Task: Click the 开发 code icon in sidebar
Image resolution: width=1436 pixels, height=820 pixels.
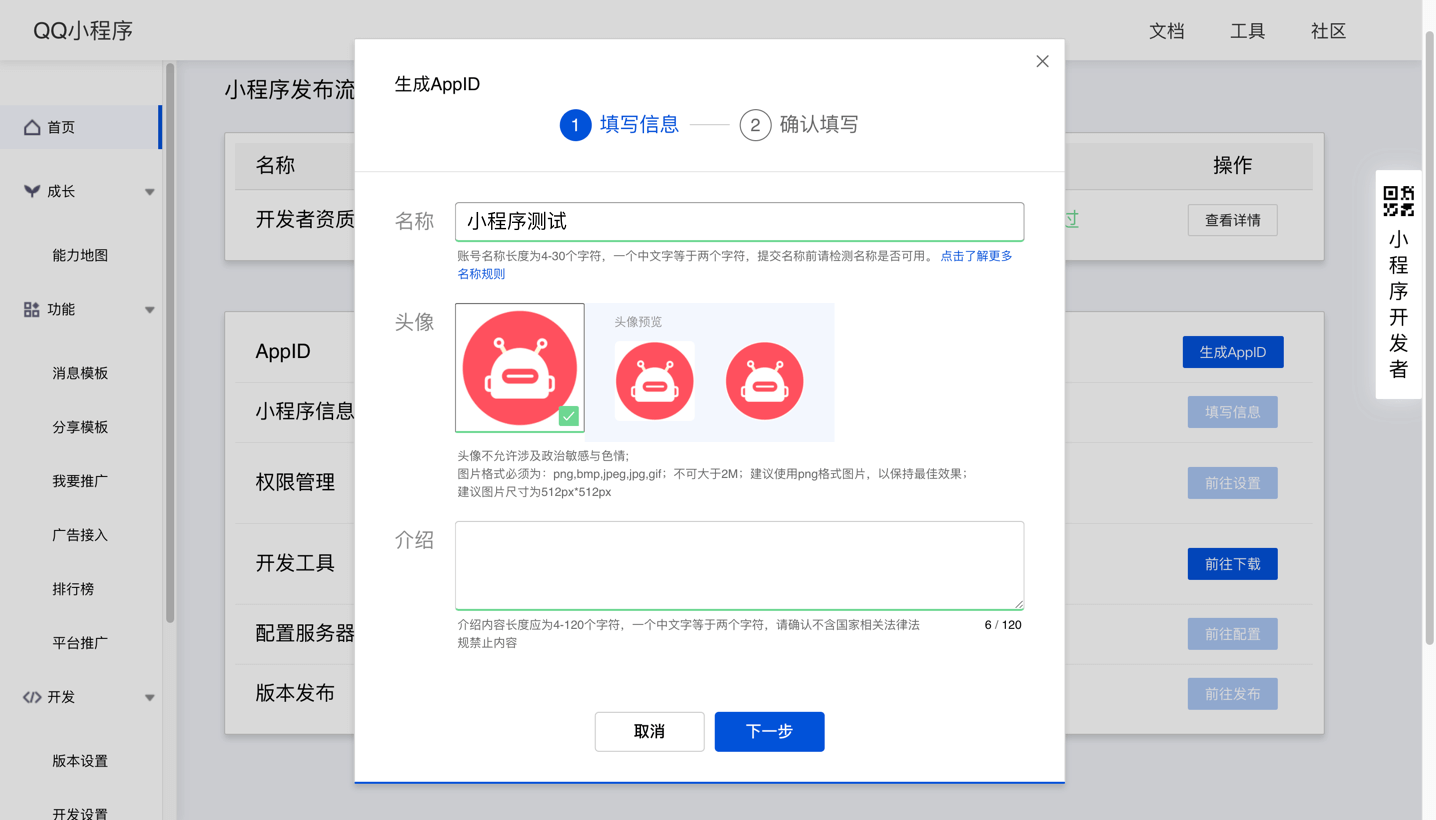Action: tap(31, 697)
